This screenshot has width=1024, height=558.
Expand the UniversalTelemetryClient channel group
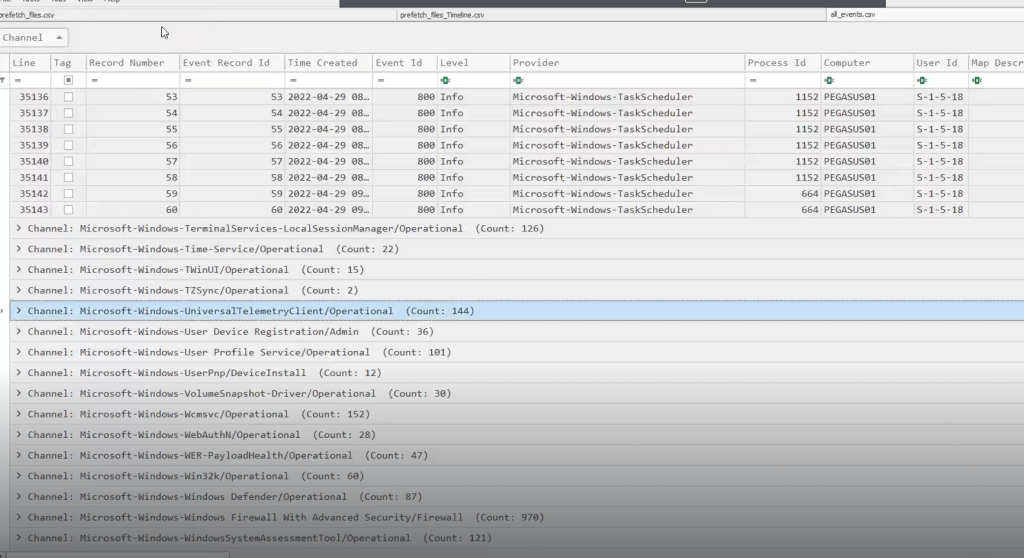(x=18, y=311)
